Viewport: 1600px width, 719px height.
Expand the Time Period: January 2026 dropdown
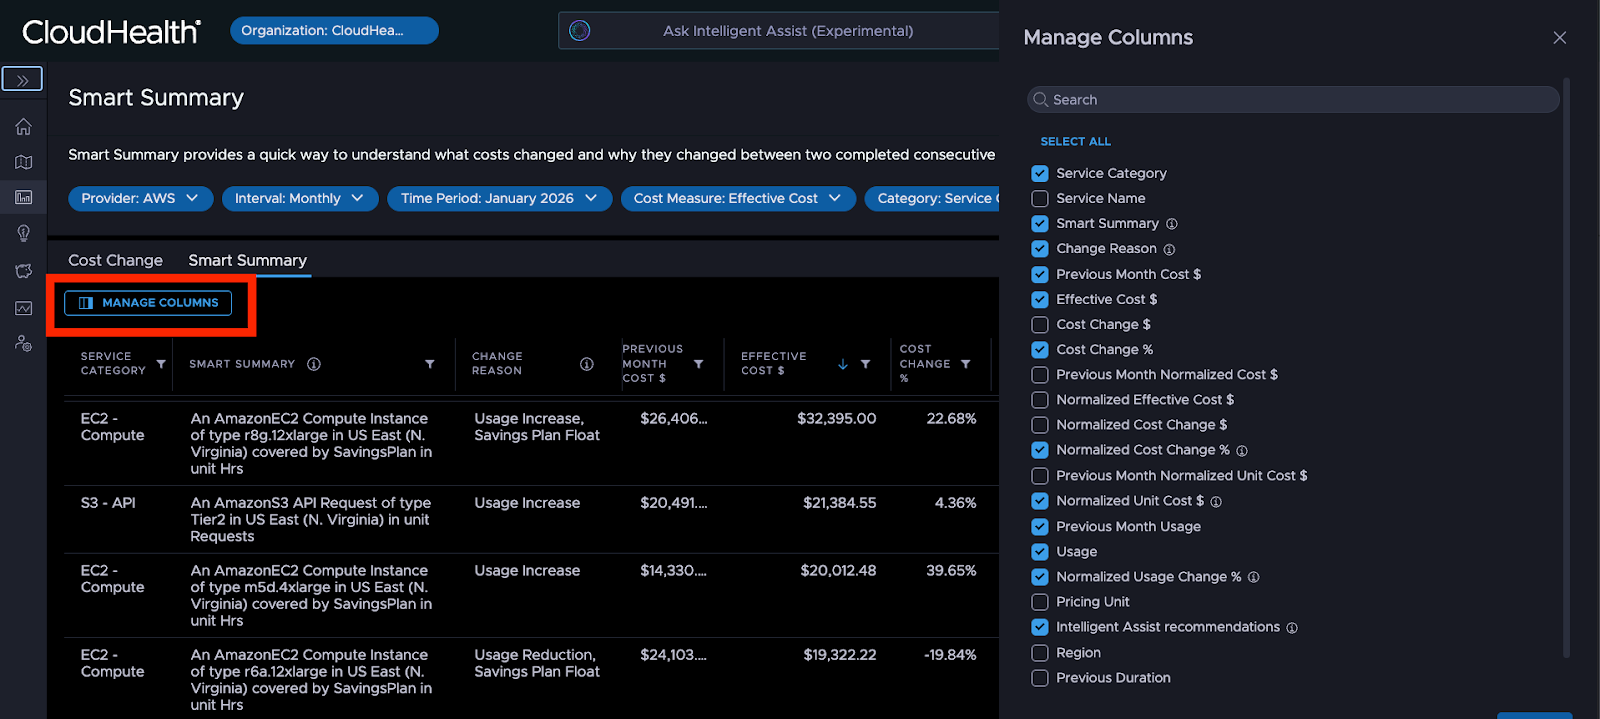tap(499, 198)
